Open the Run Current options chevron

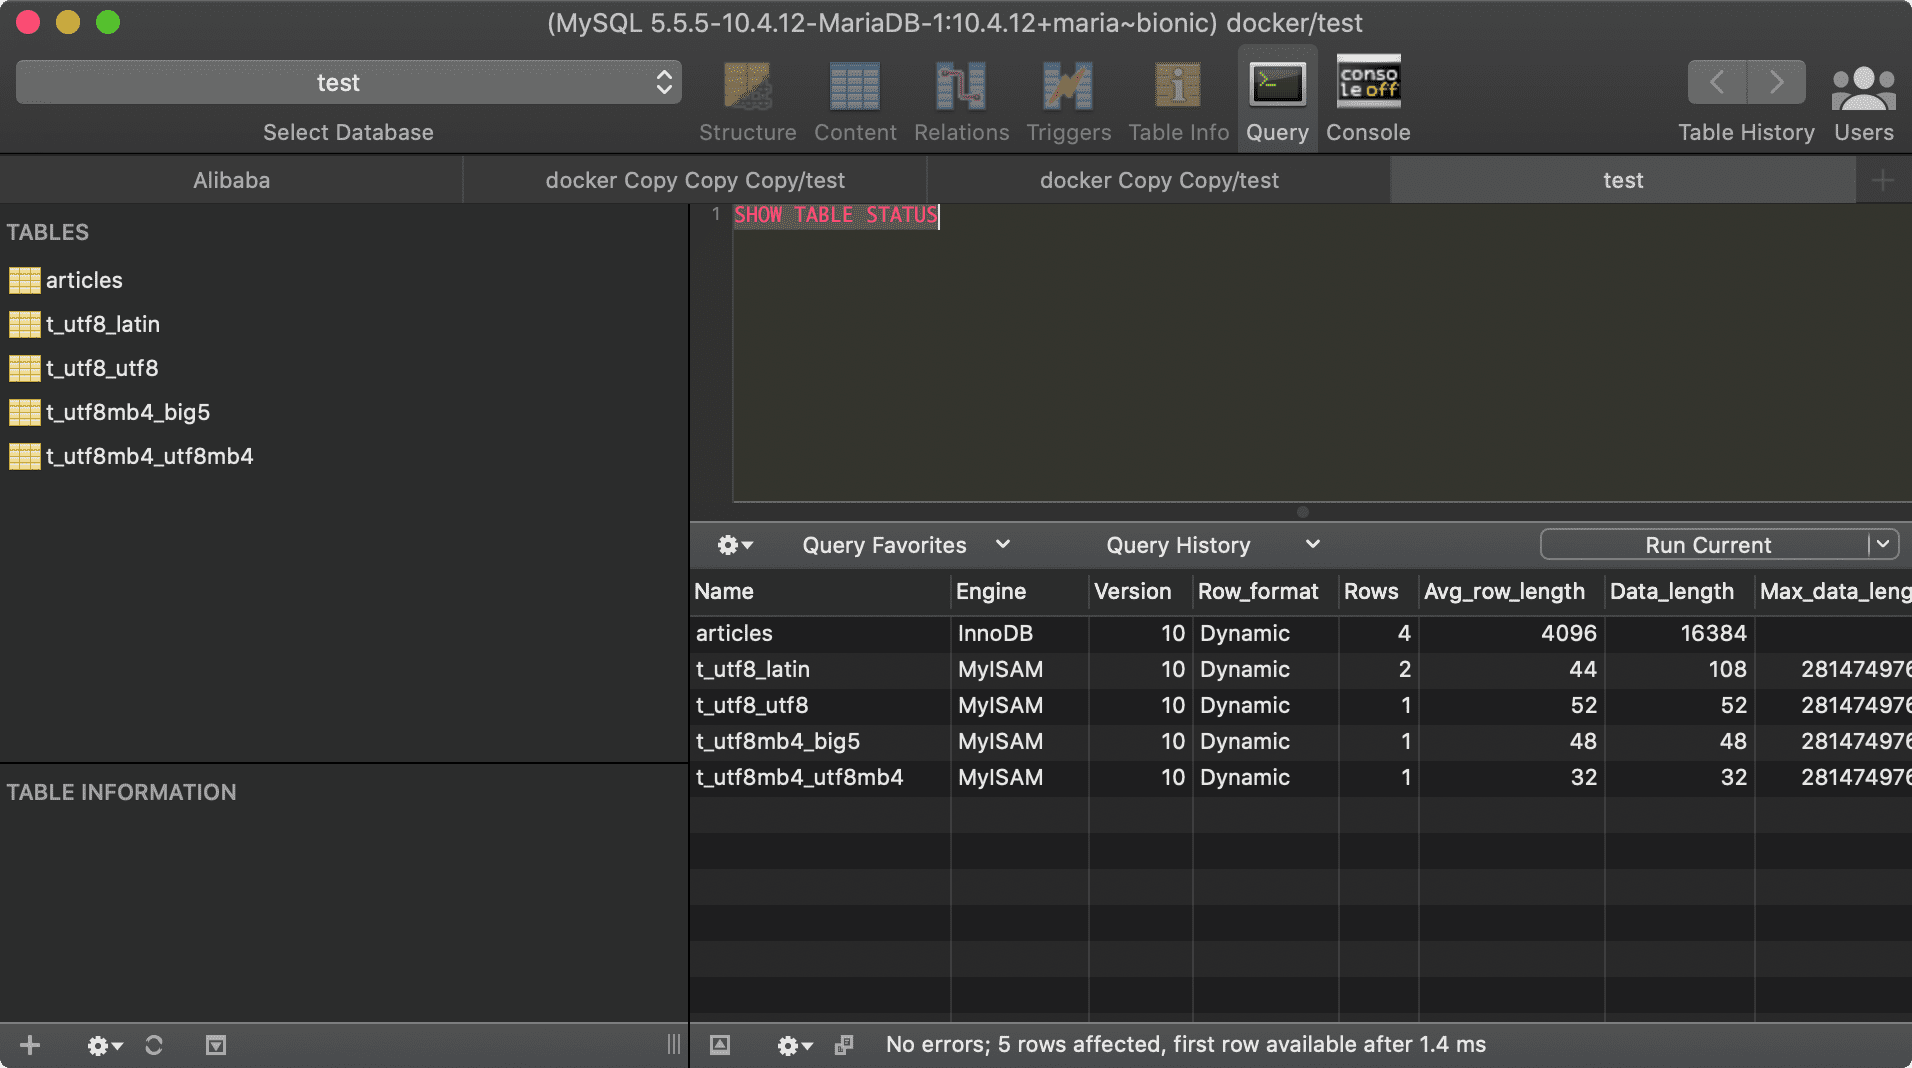(x=1884, y=545)
